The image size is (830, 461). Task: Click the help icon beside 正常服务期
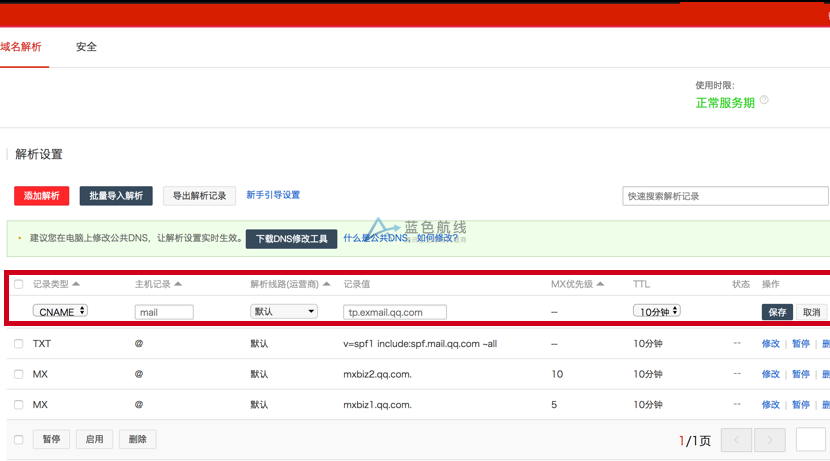click(x=764, y=101)
